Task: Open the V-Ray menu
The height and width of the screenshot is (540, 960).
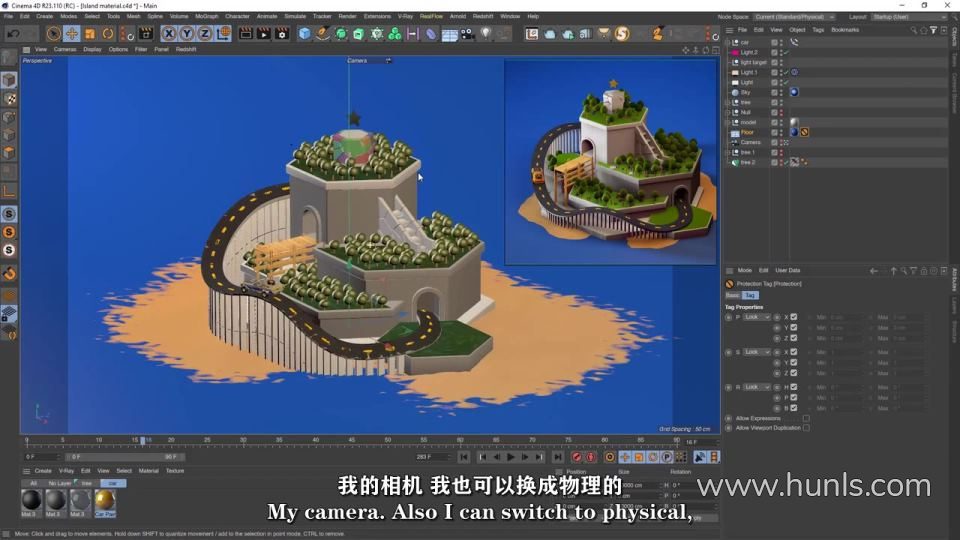Action: 405,17
